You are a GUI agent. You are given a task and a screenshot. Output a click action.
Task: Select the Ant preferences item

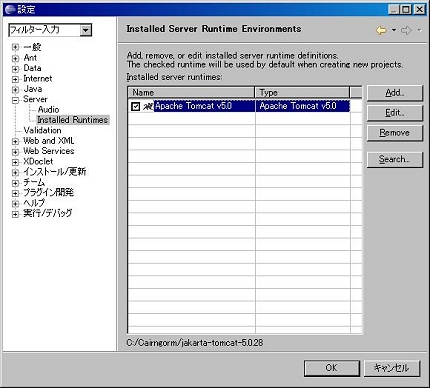point(30,58)
